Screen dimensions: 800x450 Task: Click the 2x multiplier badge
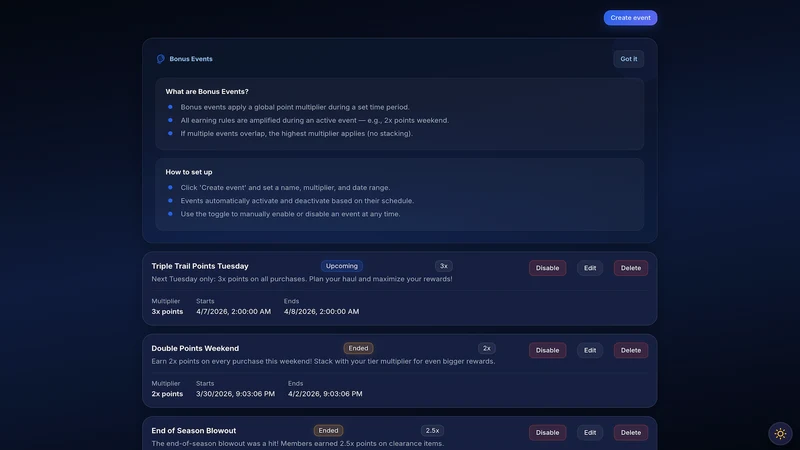[487, 348]
